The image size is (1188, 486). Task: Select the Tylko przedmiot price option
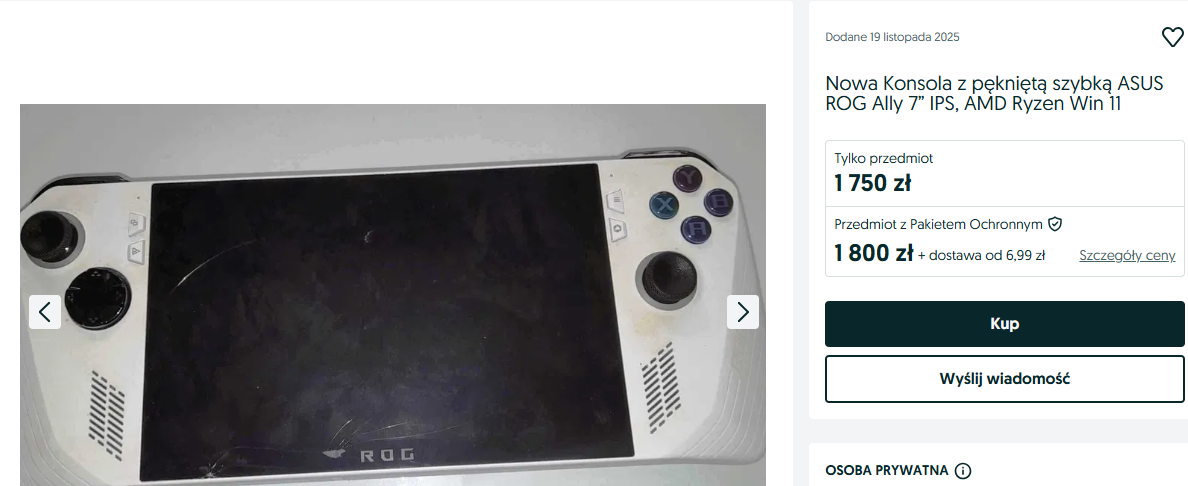[x=1004, y=174]
